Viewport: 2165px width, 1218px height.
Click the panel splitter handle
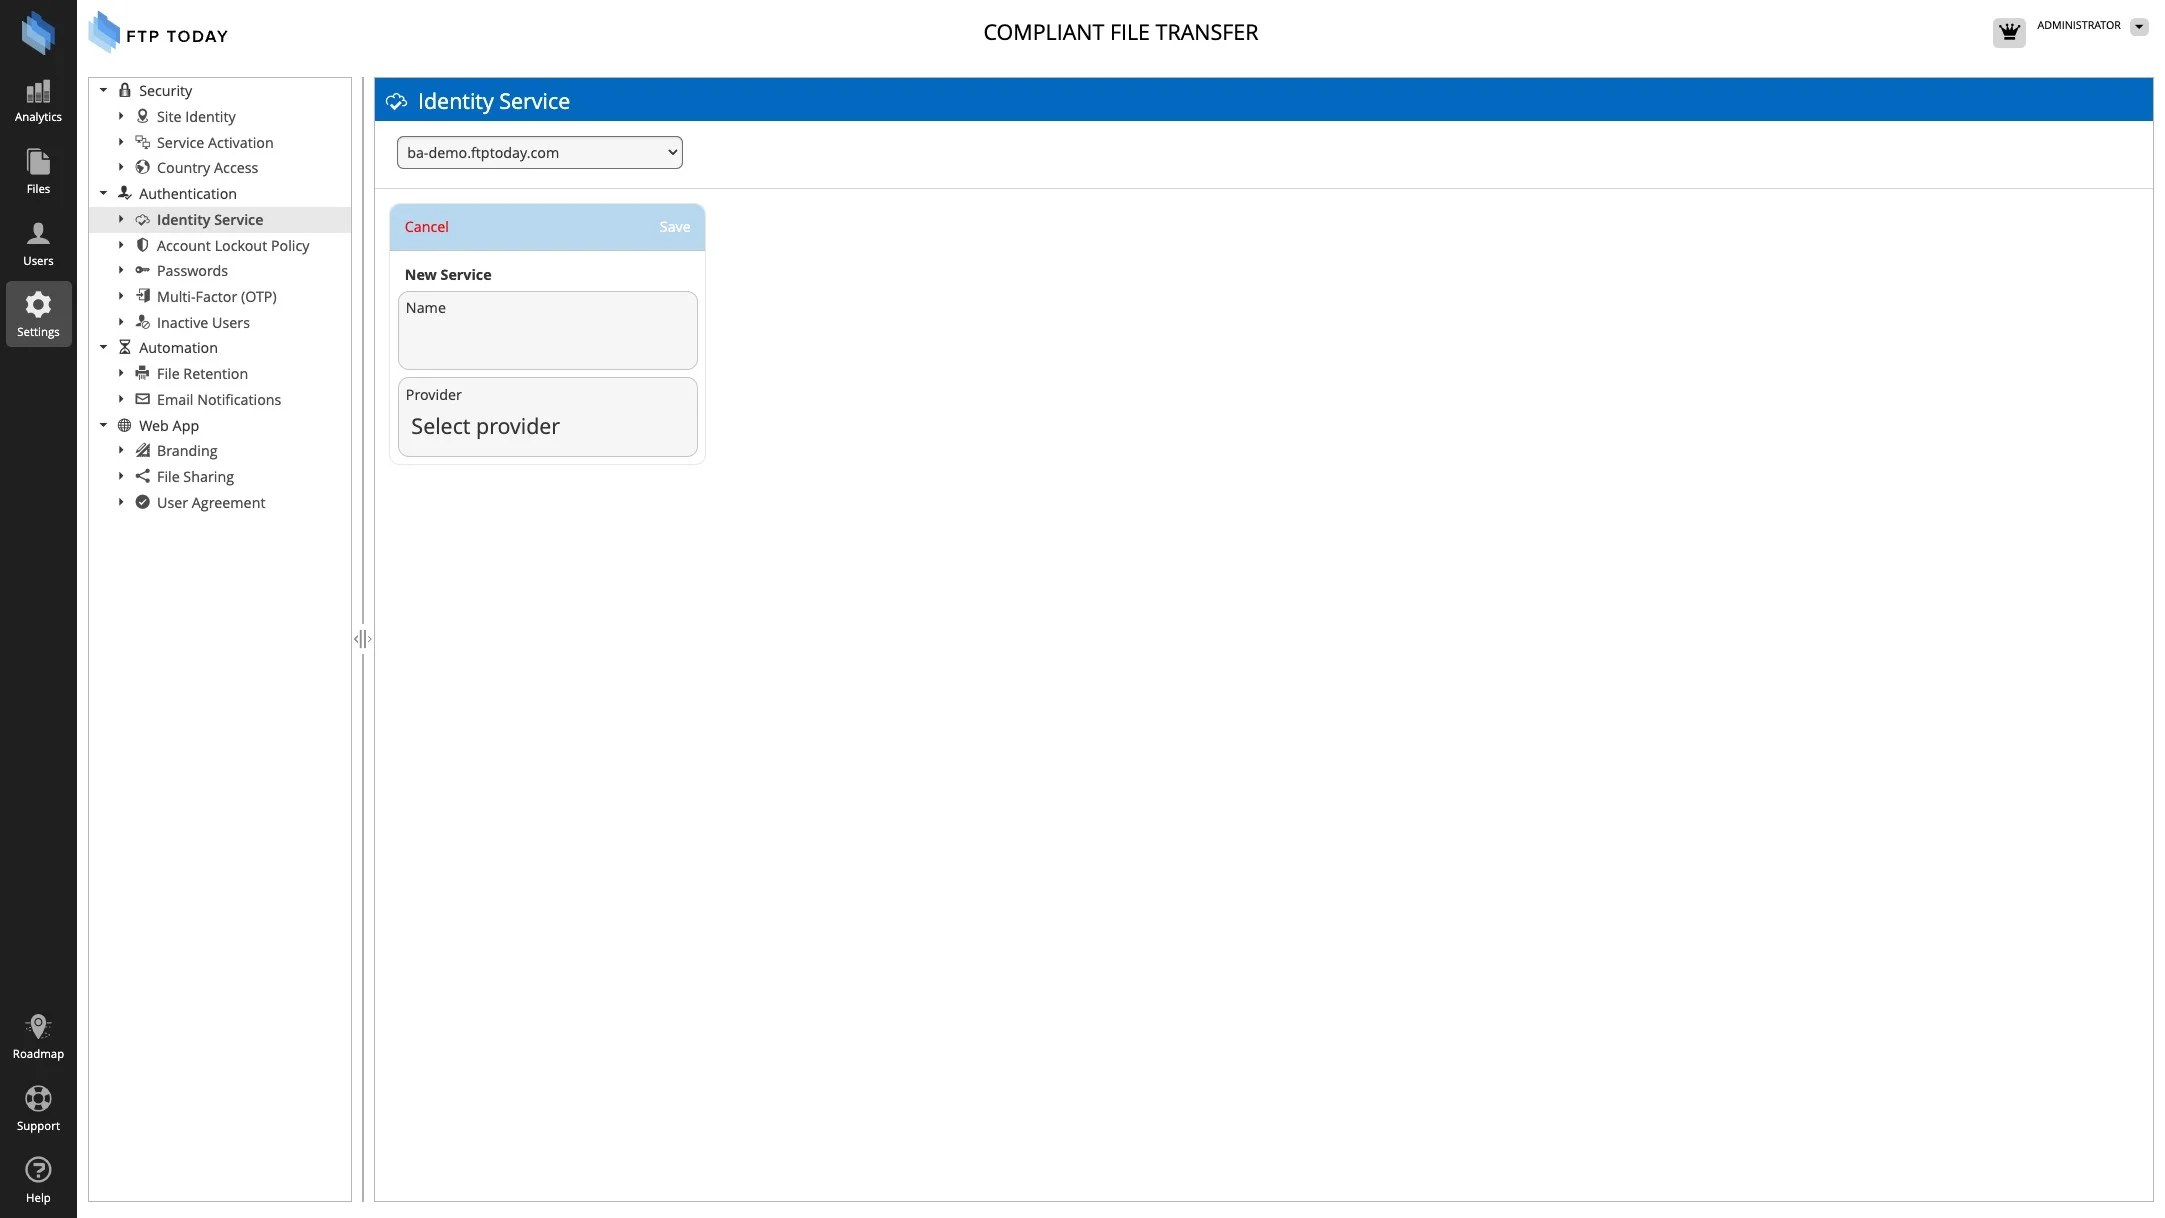(362, 639)
